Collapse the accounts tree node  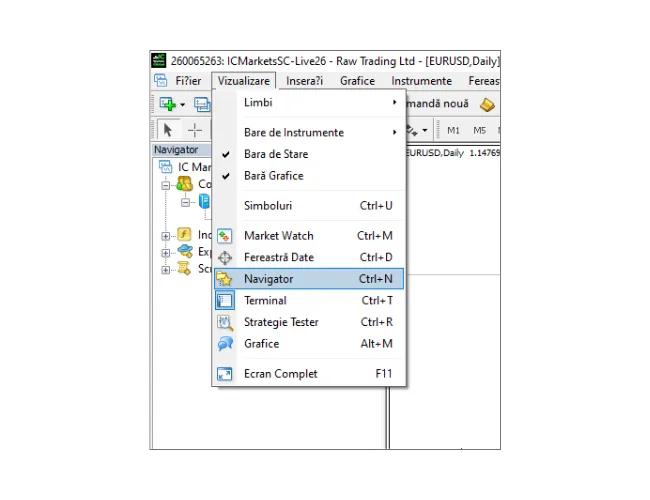pos(165,185)
